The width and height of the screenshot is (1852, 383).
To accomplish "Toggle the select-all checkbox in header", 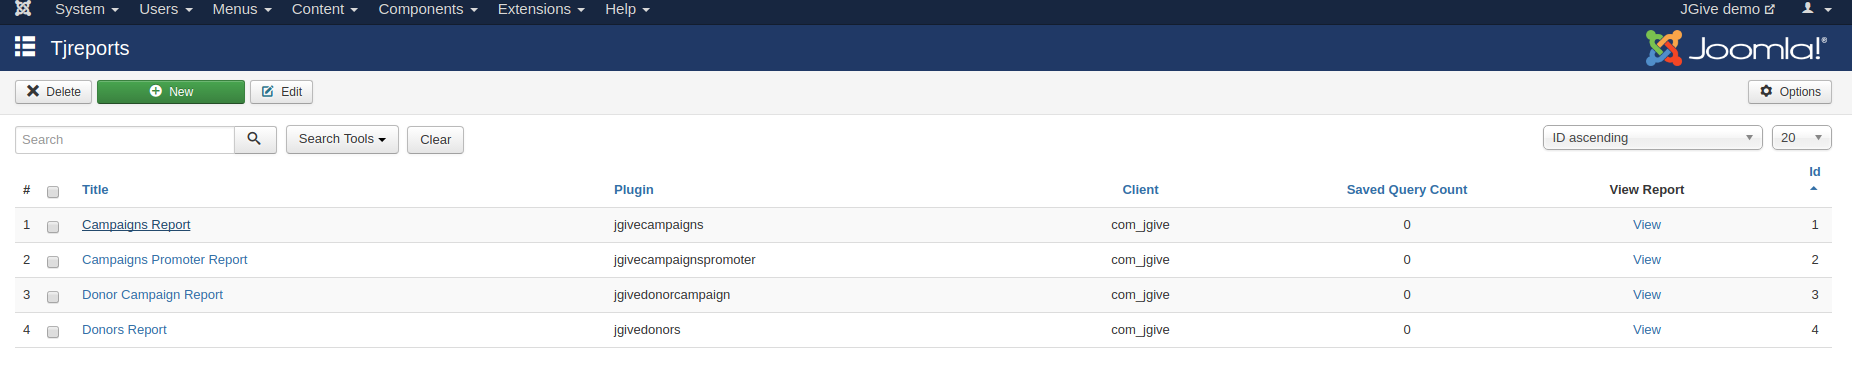I will (x=53, y=192).
